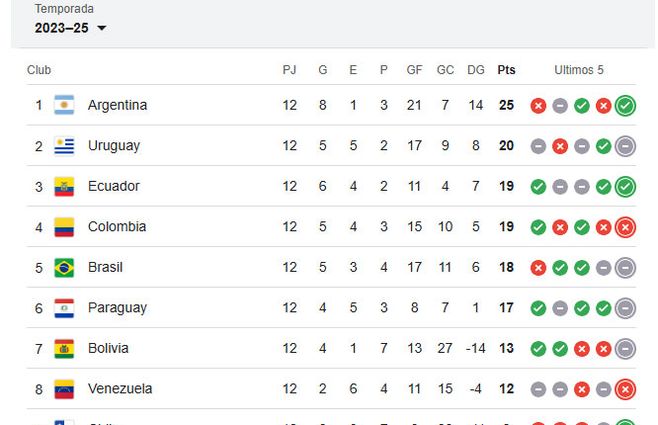Click the Brasil flag icon

click(64, 267)
